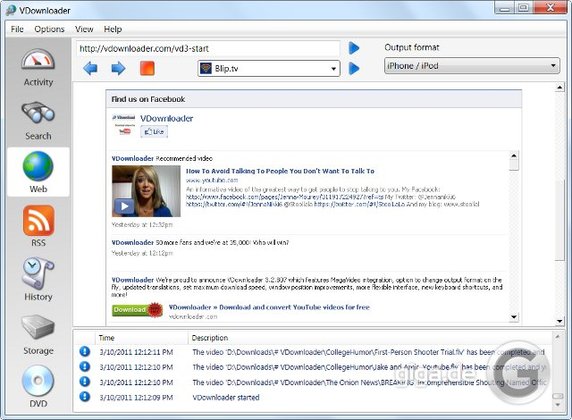
Task: Click browser page scrollbar down arrow
Action: coord(560,321)
